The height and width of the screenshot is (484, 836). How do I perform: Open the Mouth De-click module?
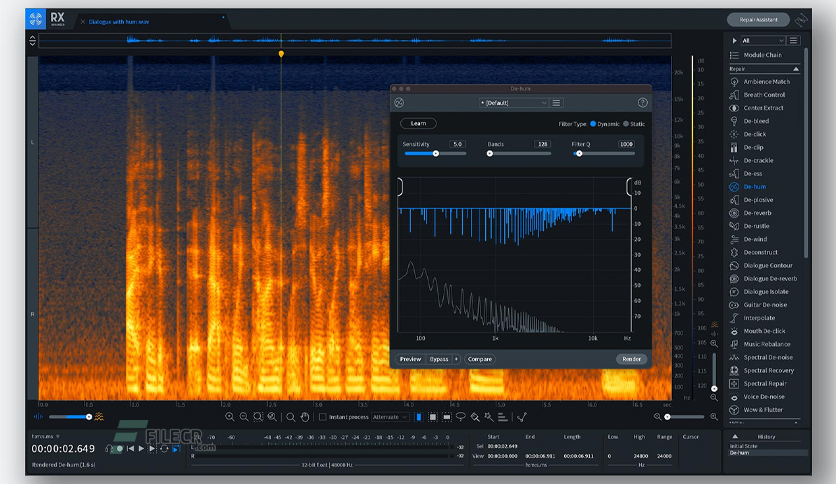[757, 331]
